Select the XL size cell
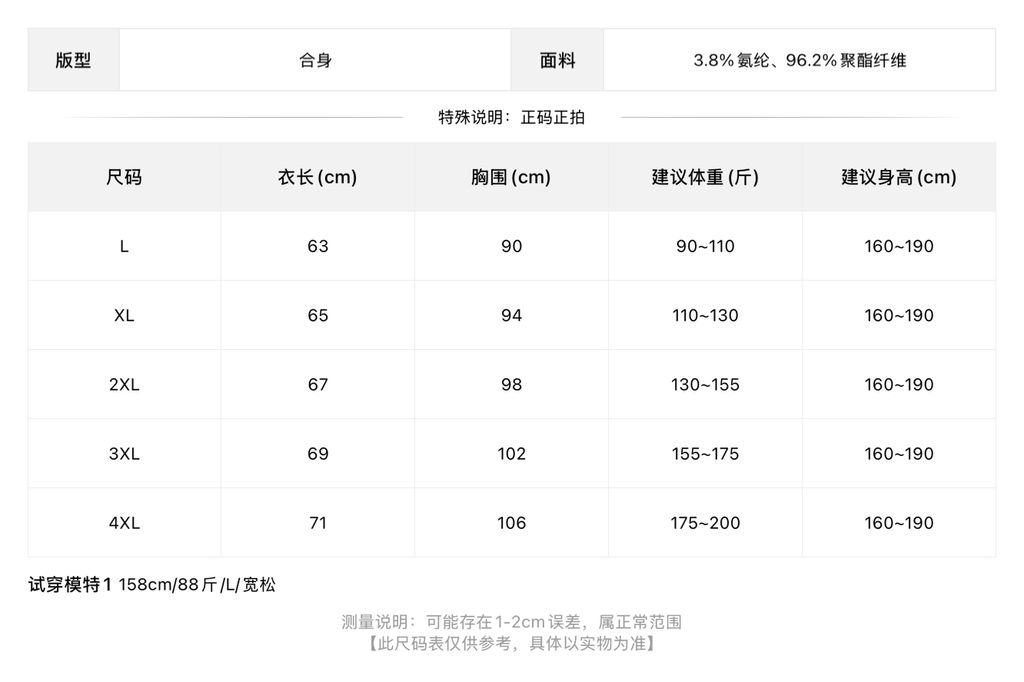 pyautogui.click(x=124, y=316)
